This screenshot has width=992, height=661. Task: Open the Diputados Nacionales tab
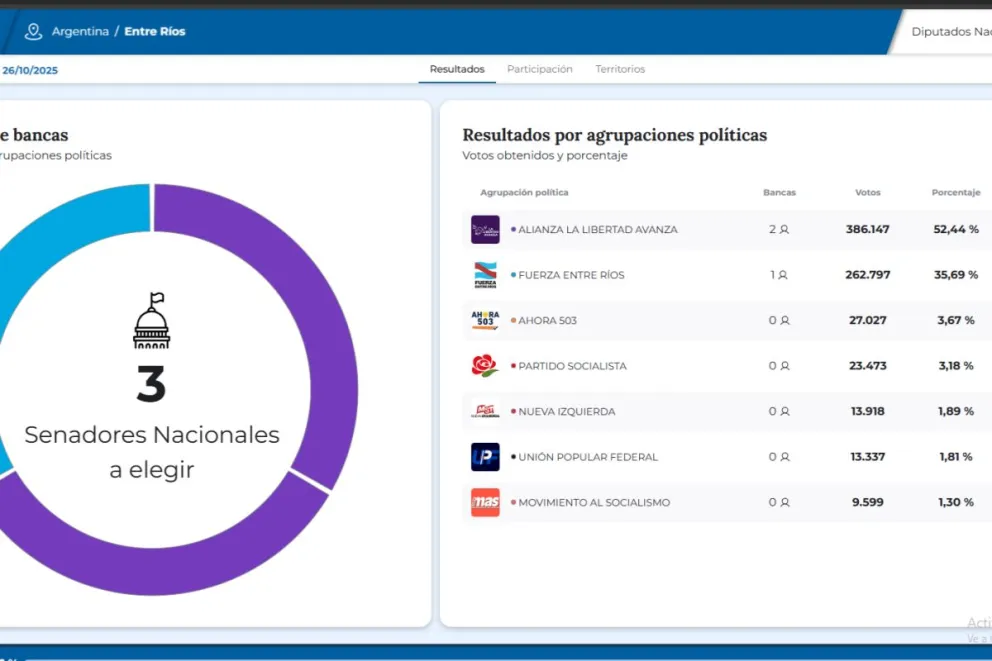(x=950, y=31)
